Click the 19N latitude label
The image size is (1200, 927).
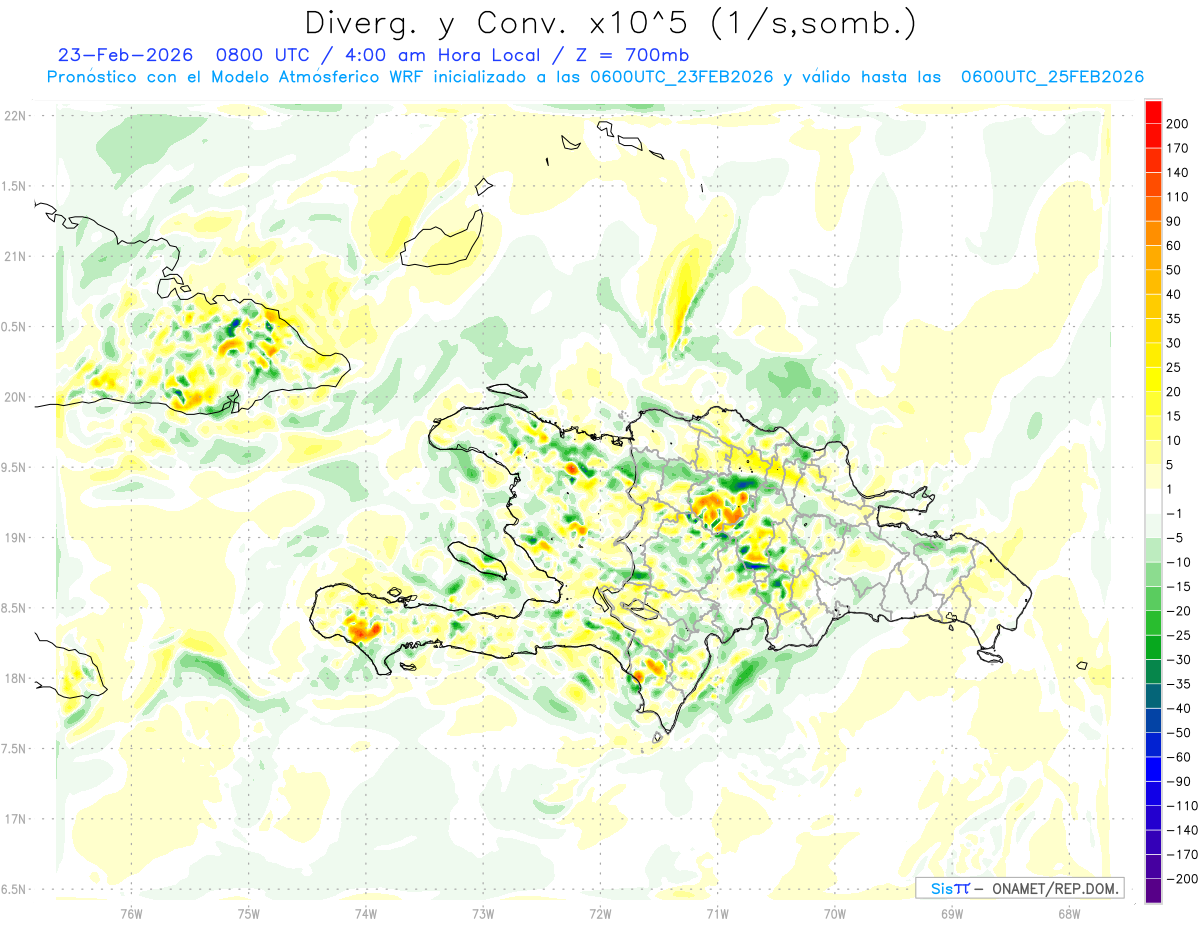point(14,537)
